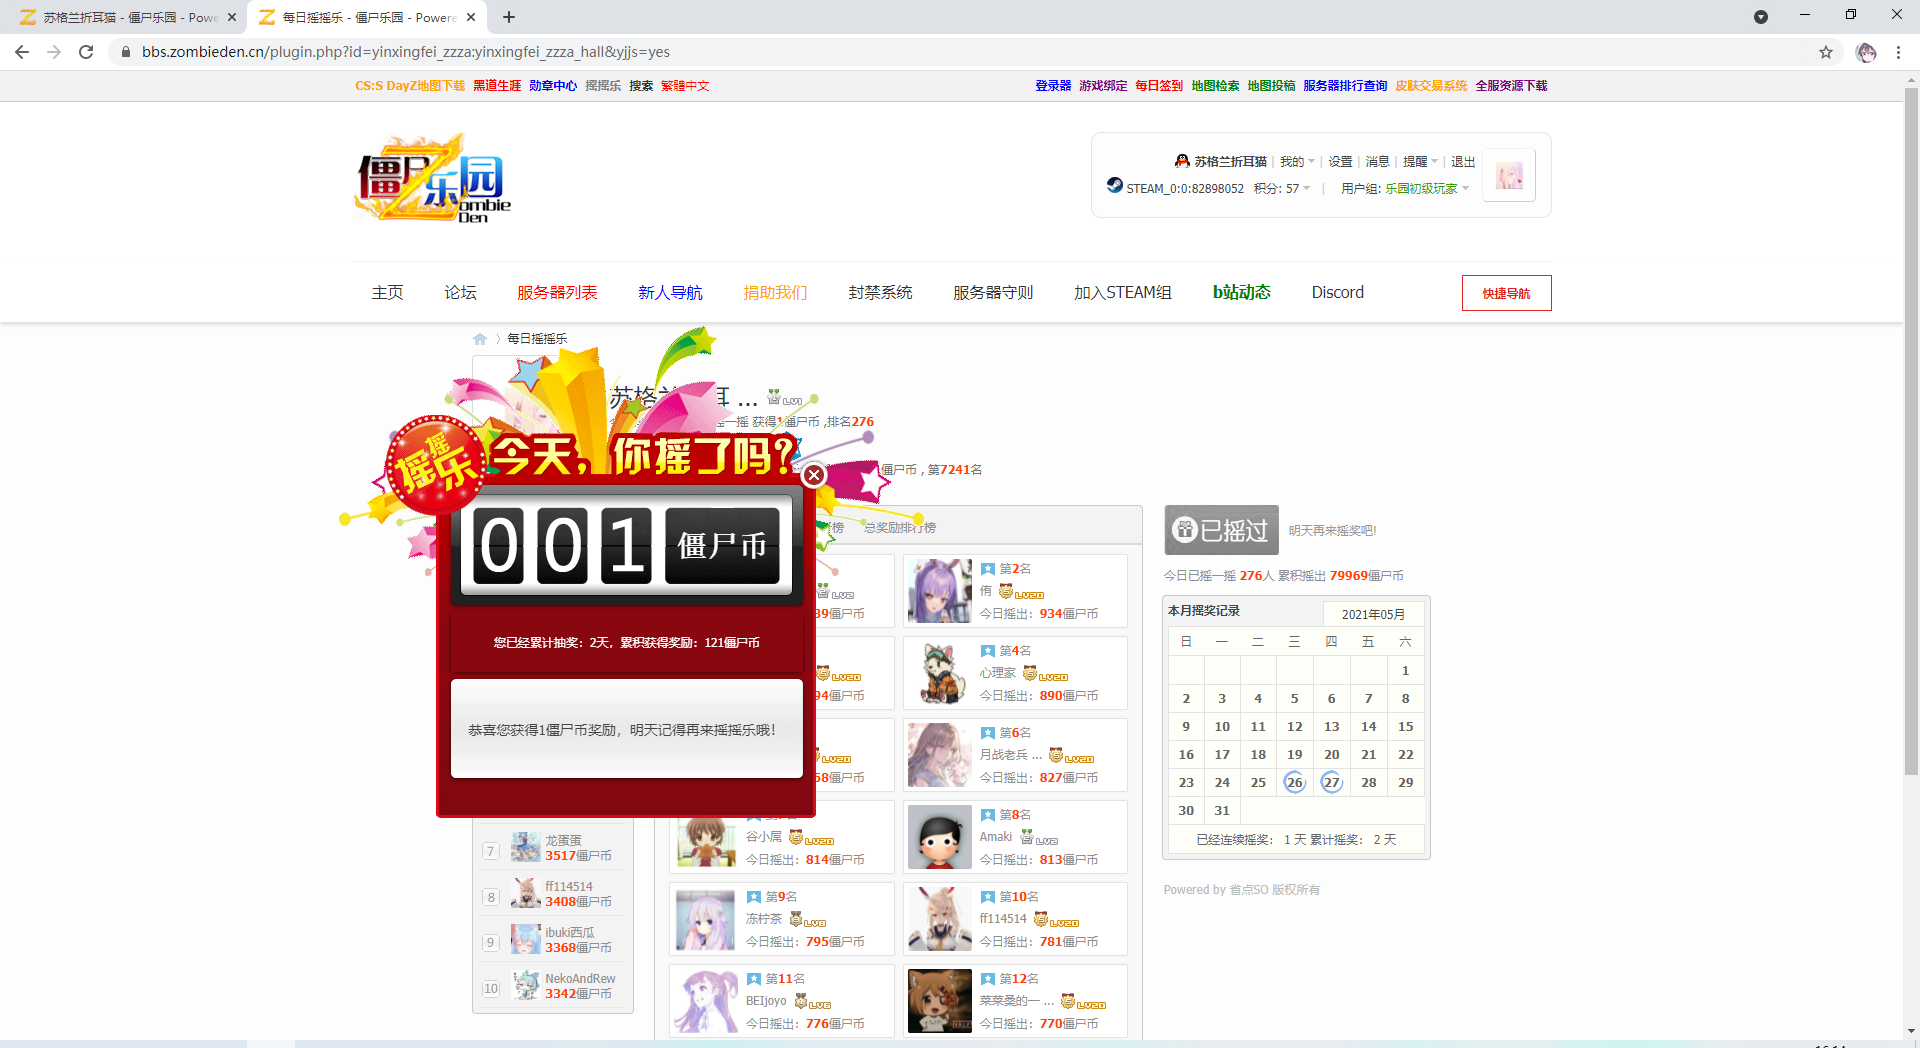Screen dimensions: 1920x1048
Task: Expand the 提醒 dropdown
Action: (1418, 161)
